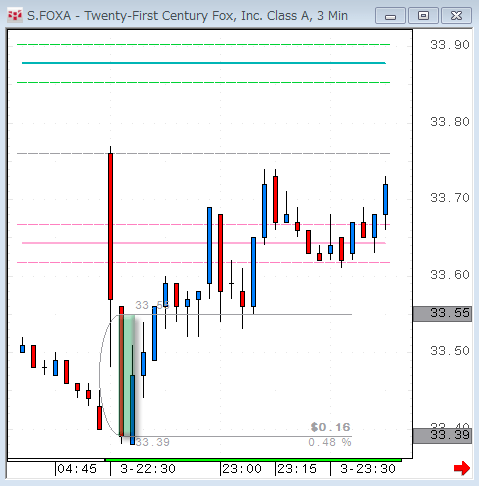Minimize the S.FOXA chart window
Image resolution: width=479 pixels, height=486 pixels.
390,16
